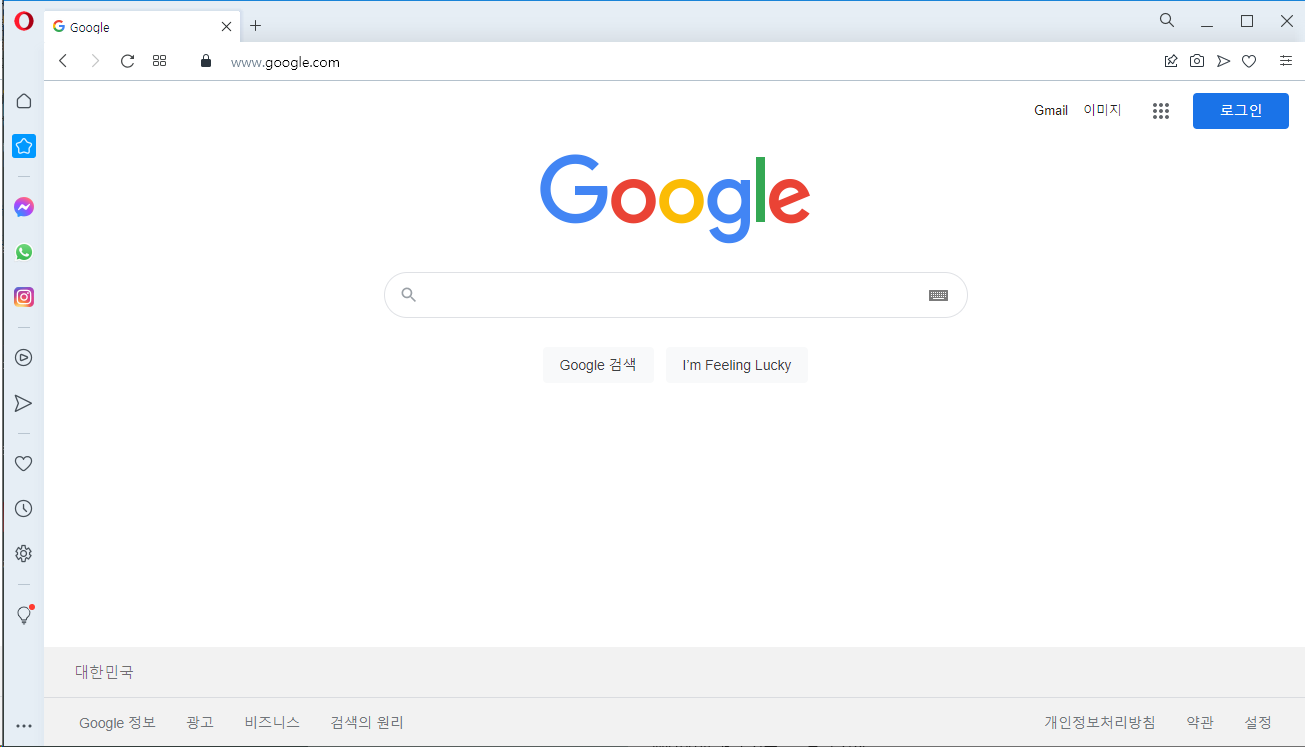1305x747 pixels.
Task: Go back to previous page
Action: tap(63, 61)
